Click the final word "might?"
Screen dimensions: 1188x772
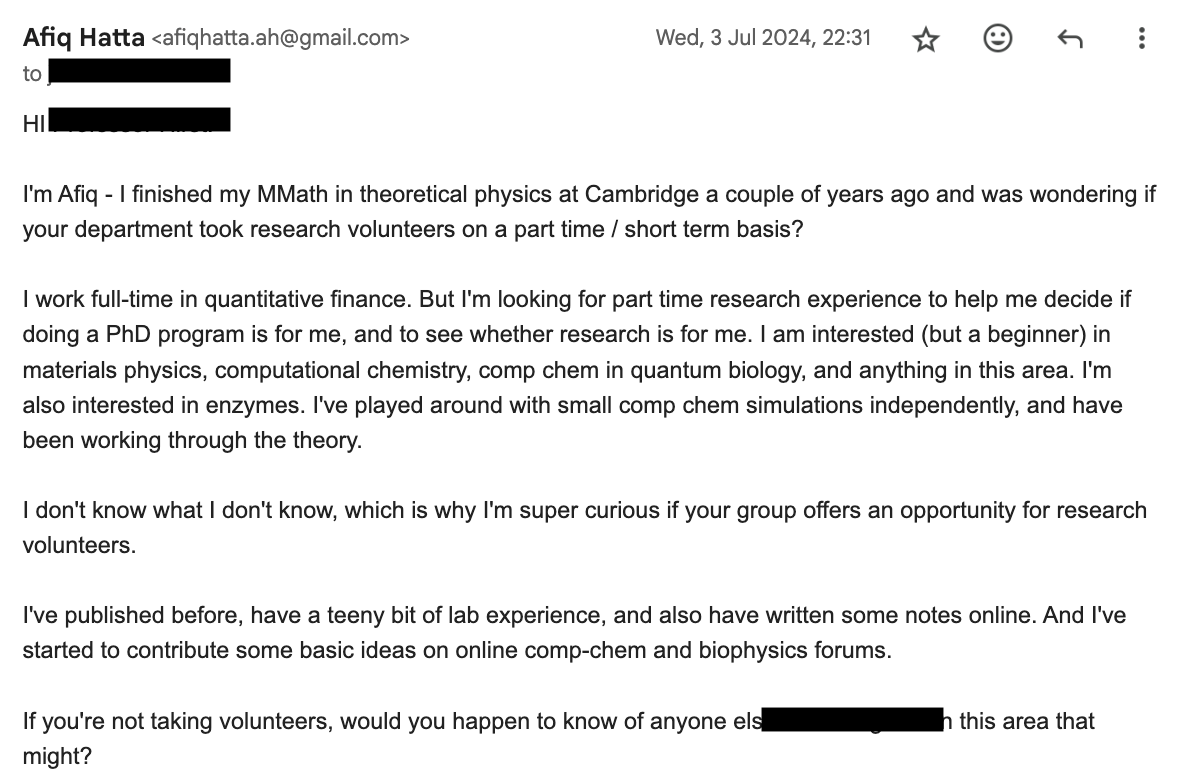pos(57,755)
